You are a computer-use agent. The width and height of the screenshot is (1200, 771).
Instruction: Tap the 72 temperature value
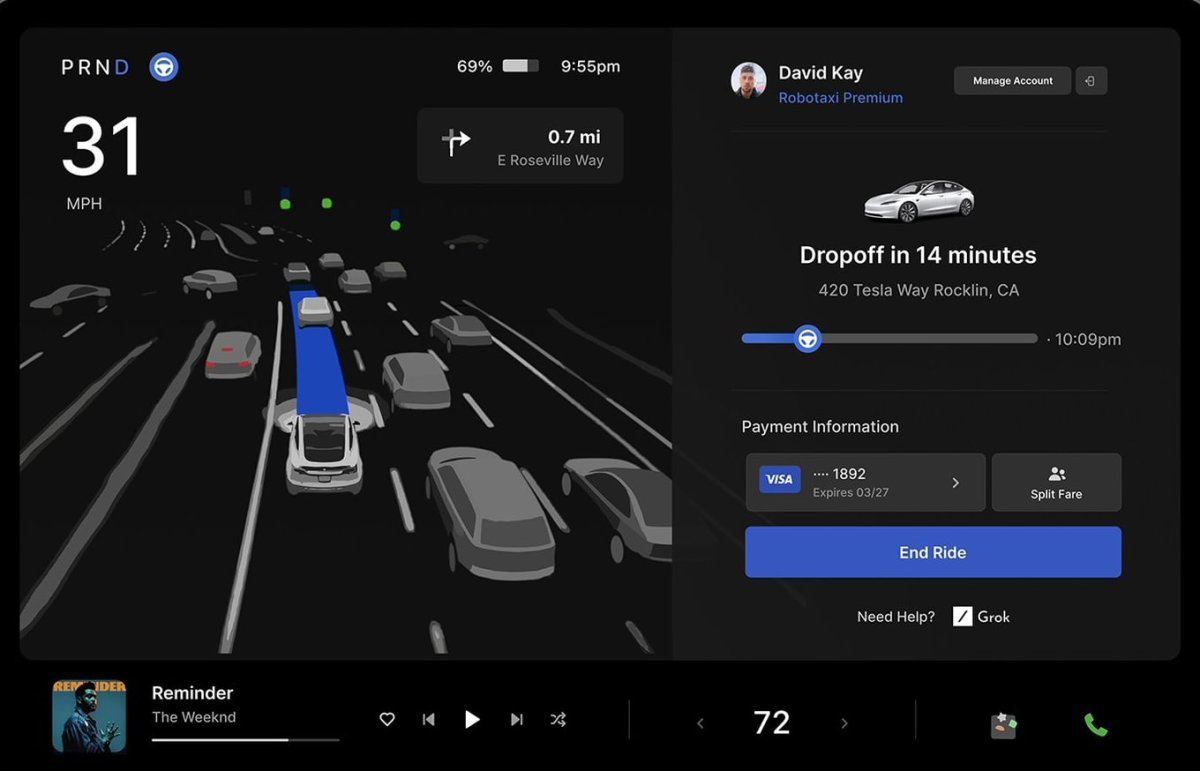tap(771, 723)
